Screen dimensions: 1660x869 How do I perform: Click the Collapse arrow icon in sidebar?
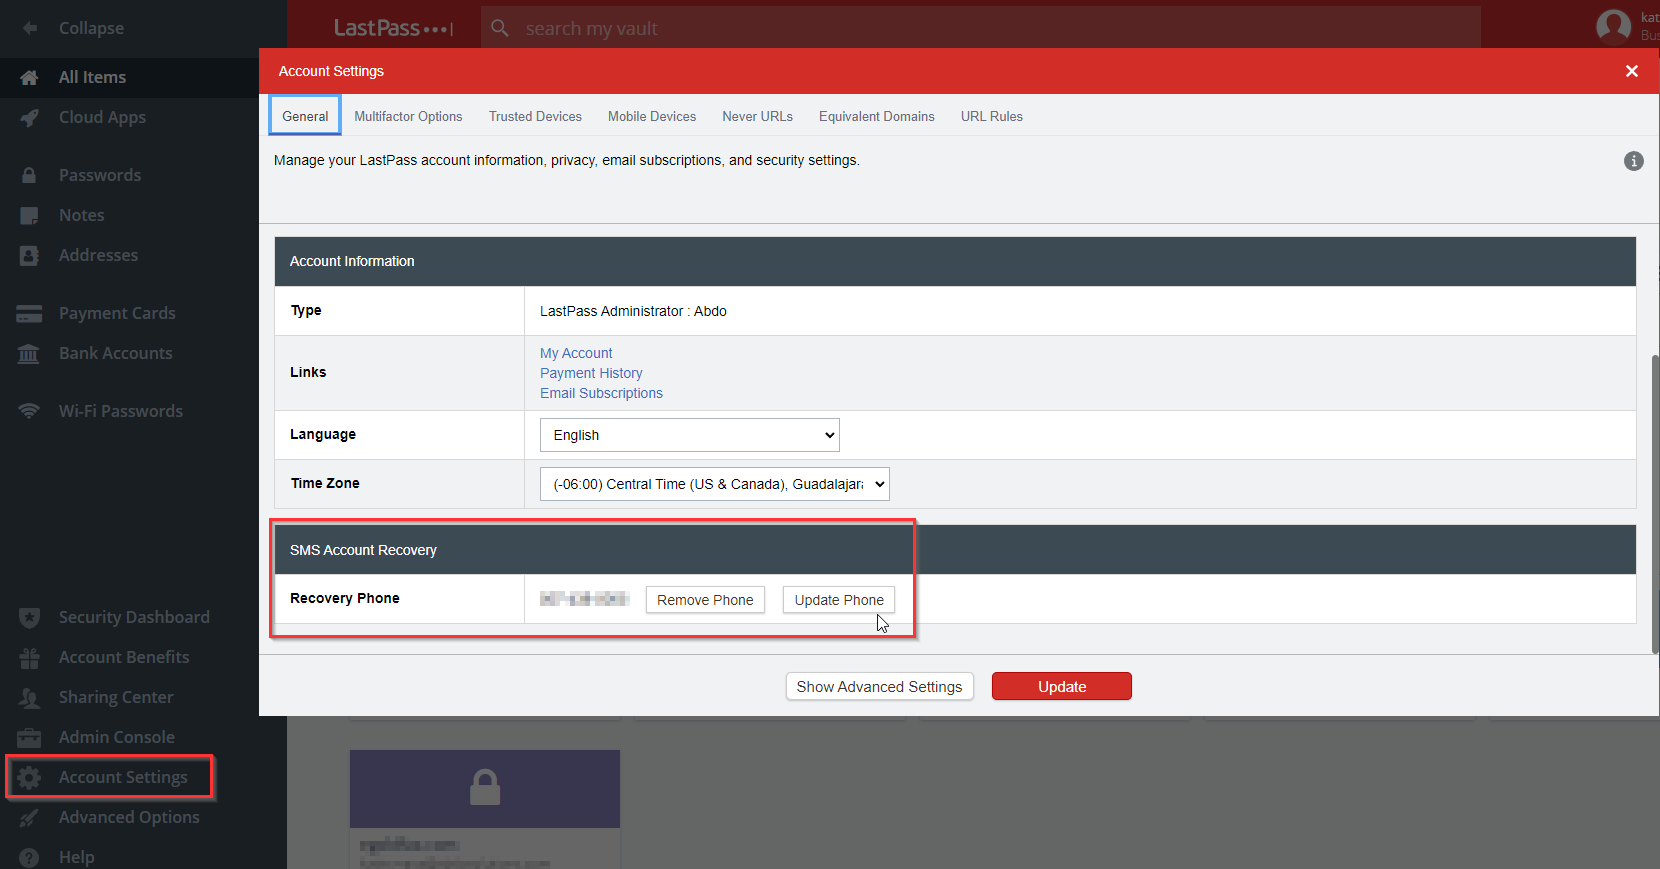[30, 28]
